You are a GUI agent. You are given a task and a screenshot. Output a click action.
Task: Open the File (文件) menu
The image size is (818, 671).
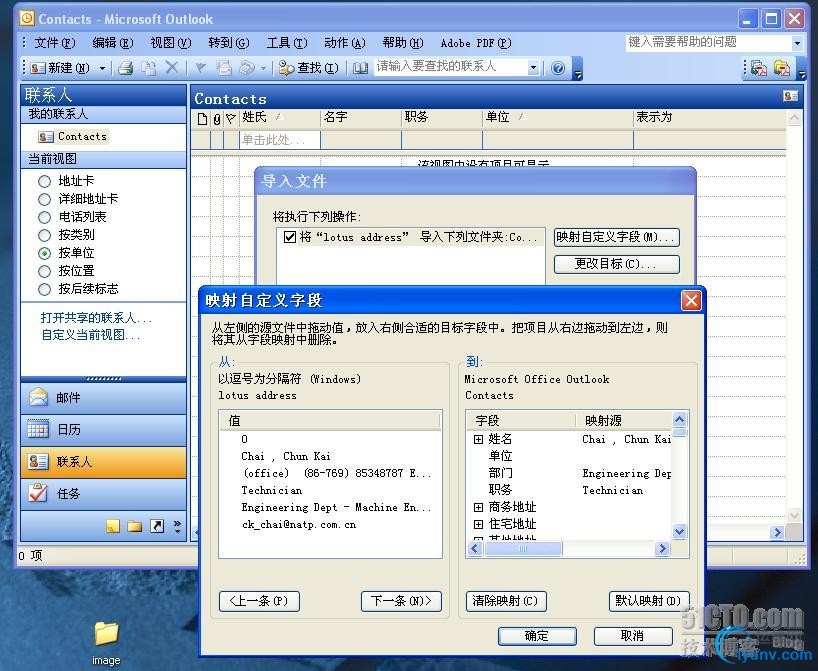coord(55,43)
